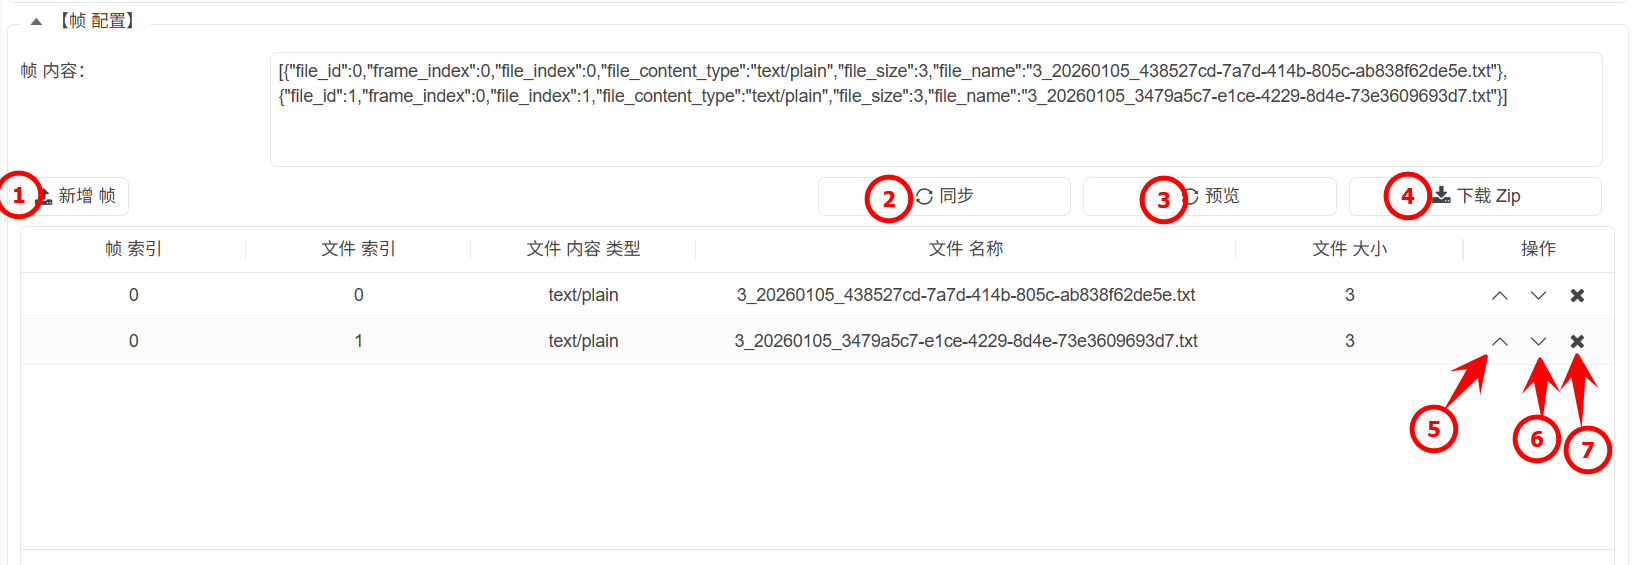
Task: Move second file row up
Action: (x=1499, y=341)
